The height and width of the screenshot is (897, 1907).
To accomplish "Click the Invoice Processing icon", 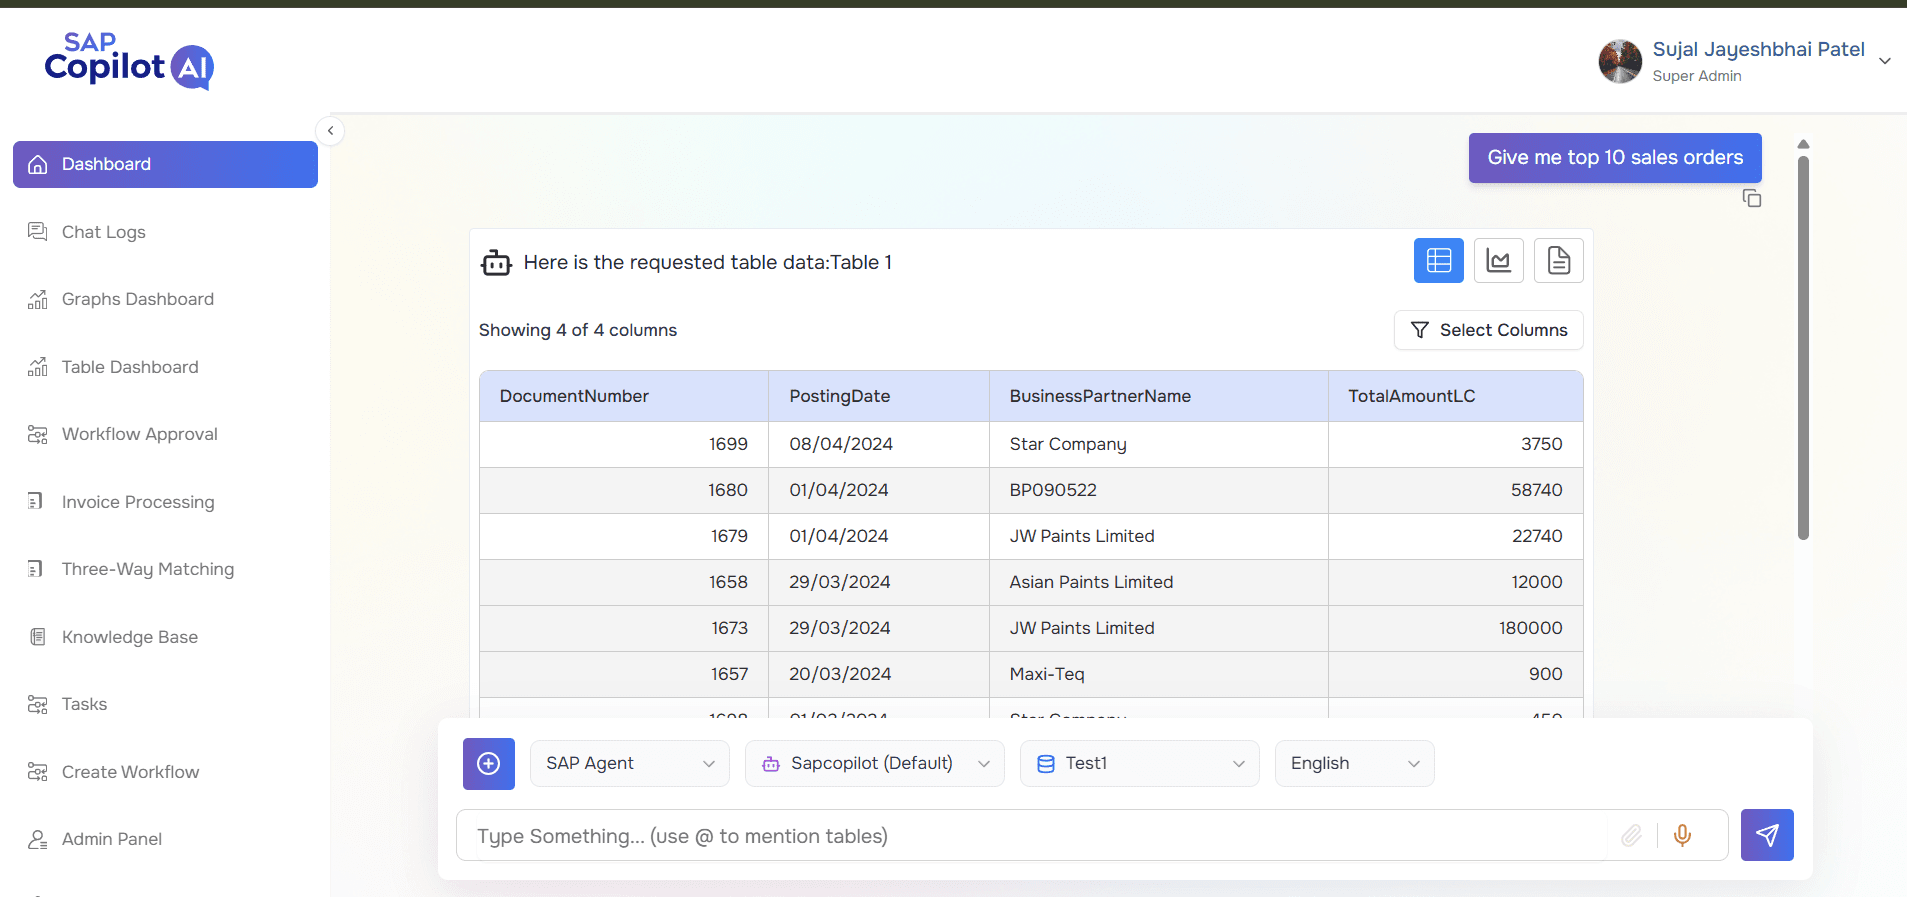I will (x=37, y=502).
